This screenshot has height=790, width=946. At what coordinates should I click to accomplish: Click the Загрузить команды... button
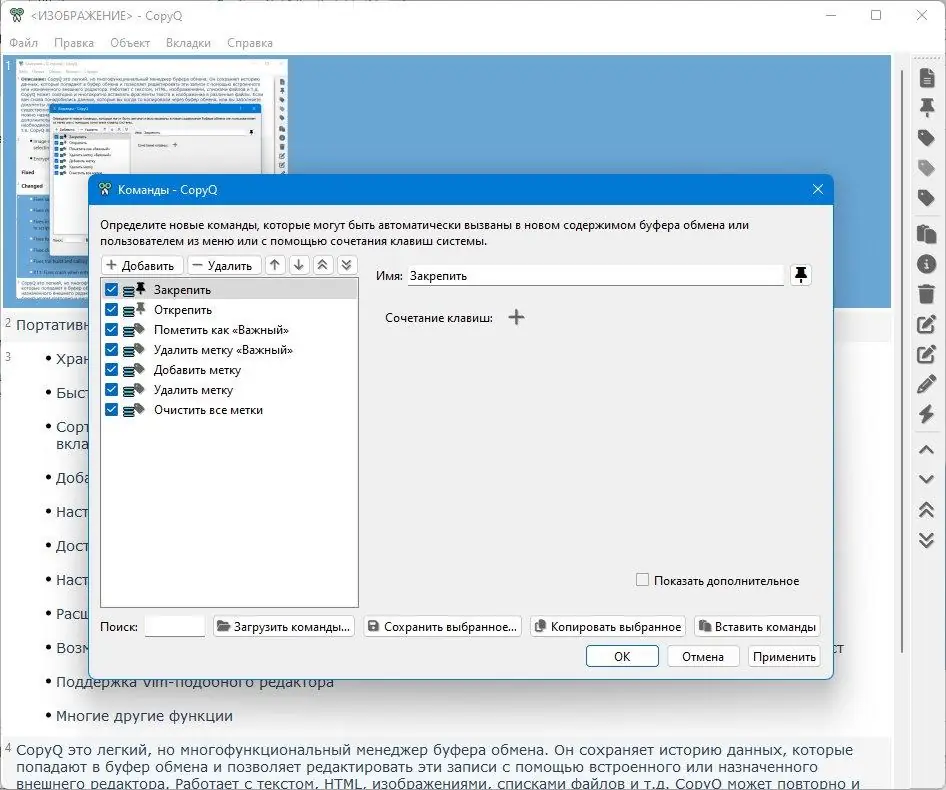click(x=284, y=626)
